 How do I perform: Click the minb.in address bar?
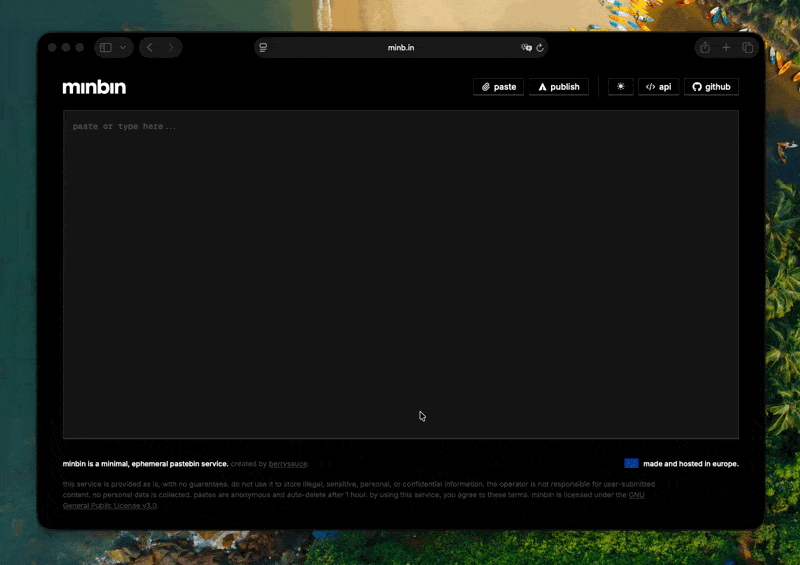400,47
